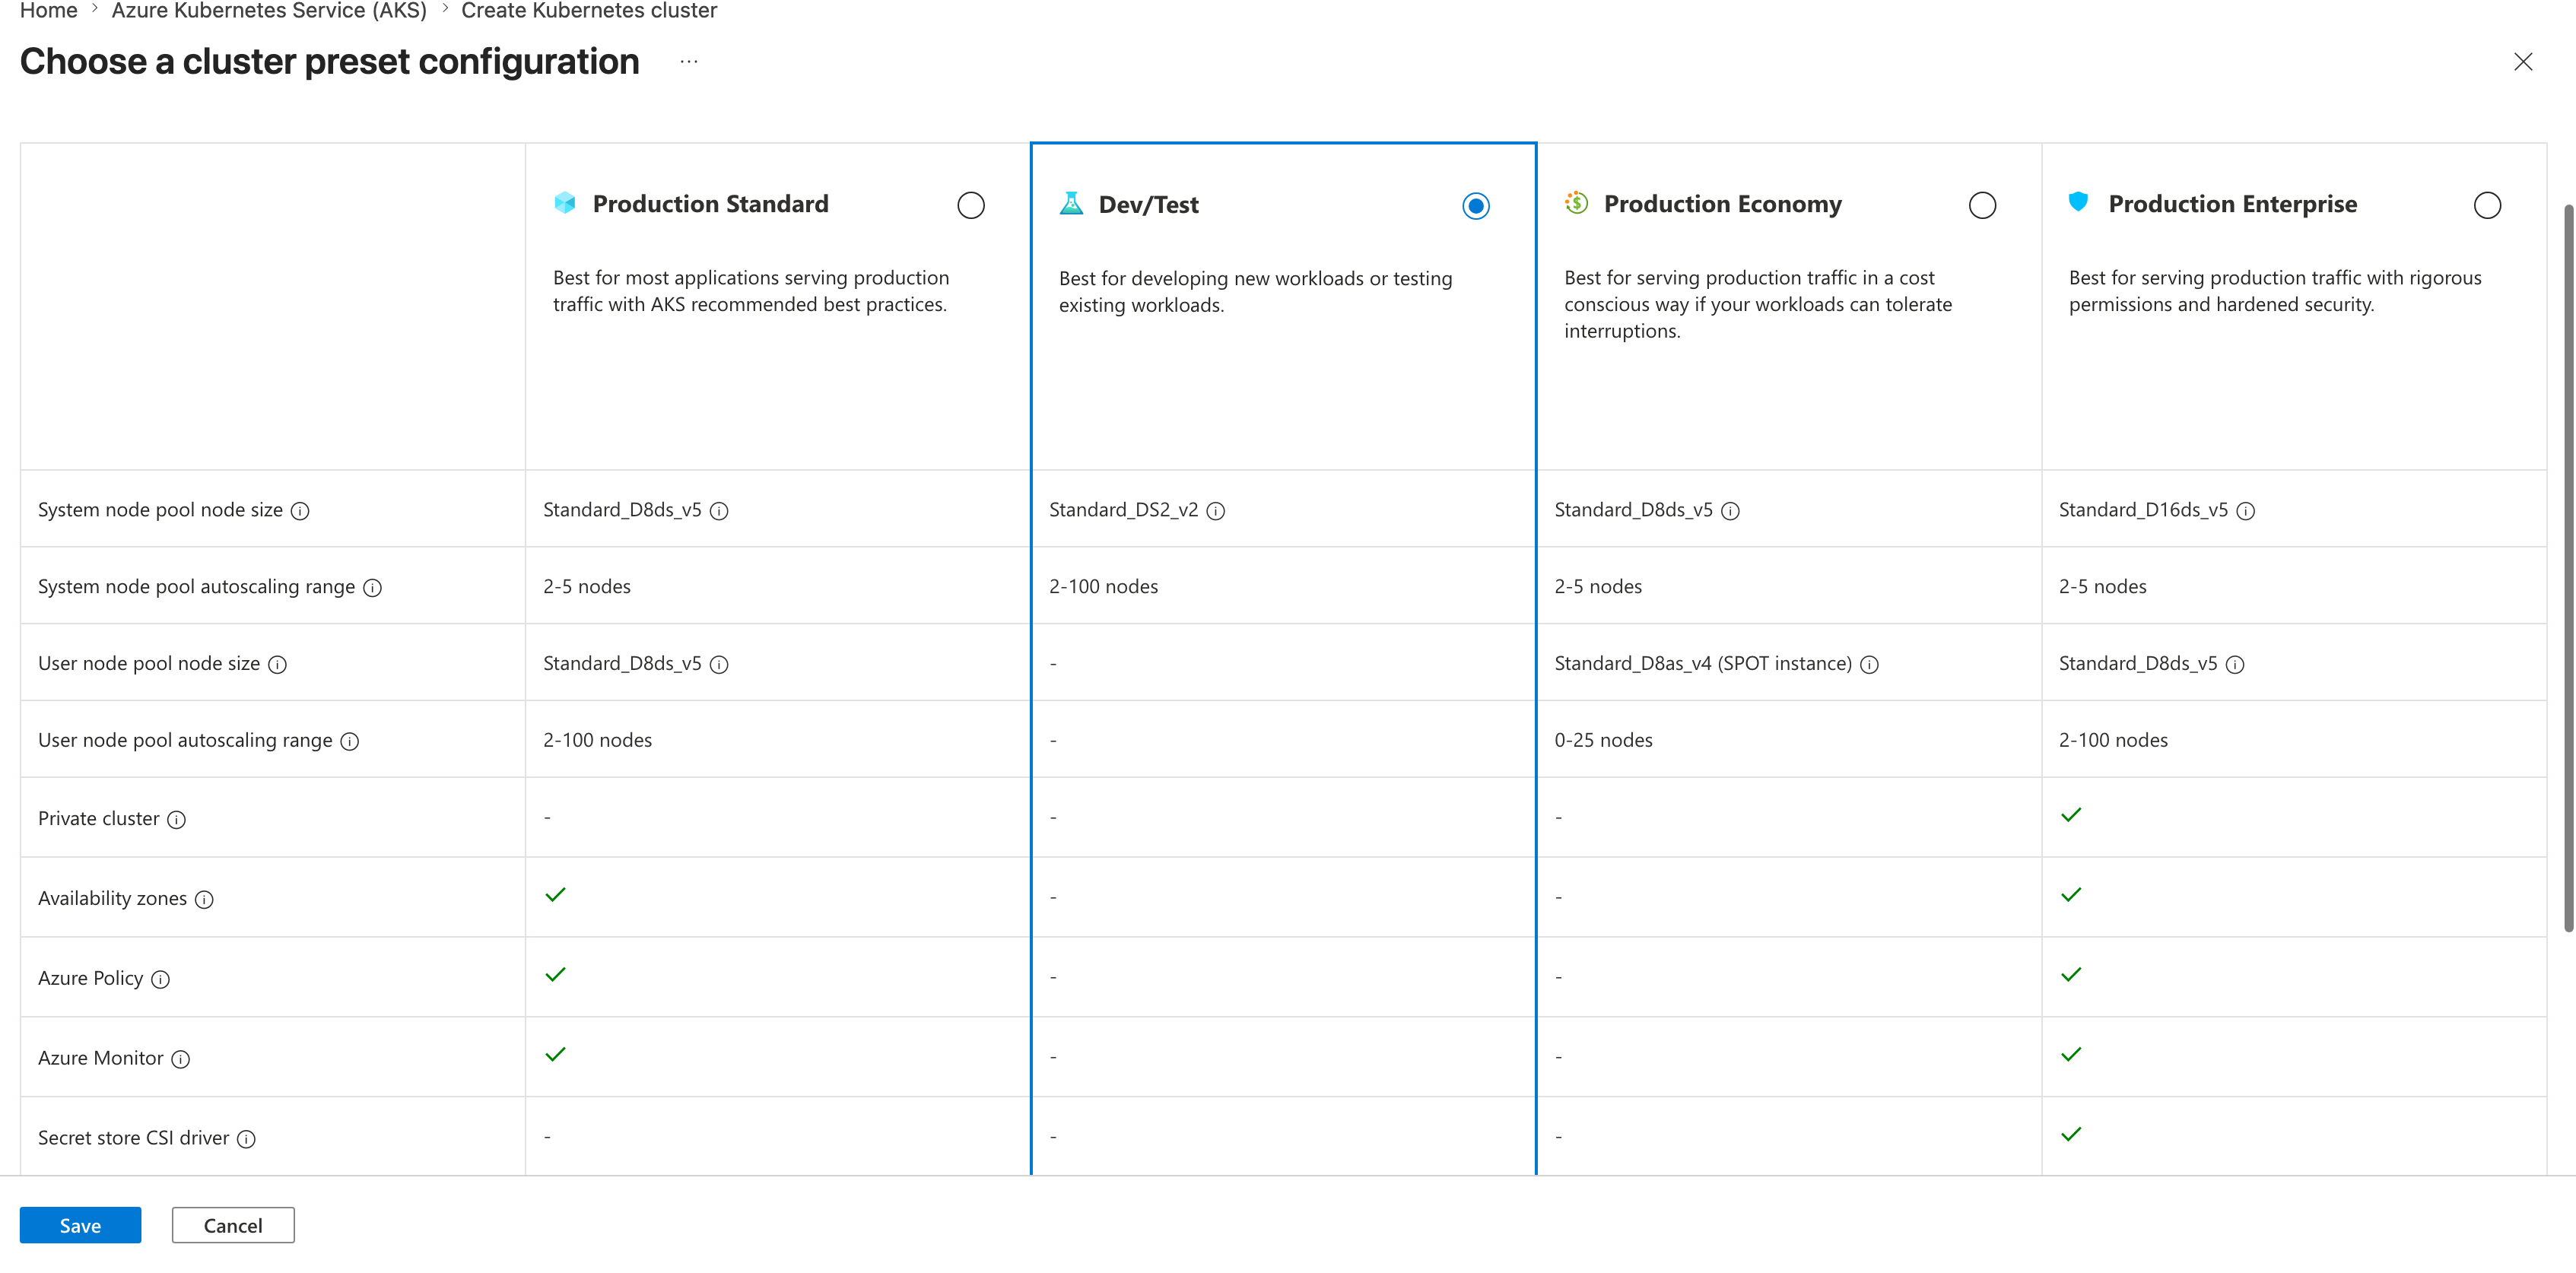This screenshot has width=2576, height=1273.
Task: Show info tooltip for Azure Policy
Action: coord(160,980)
